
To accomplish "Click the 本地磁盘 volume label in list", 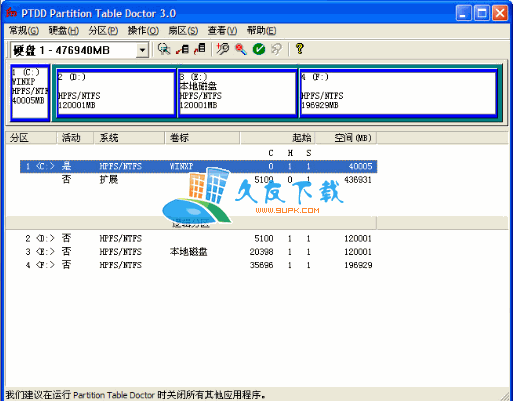I will (189, 252).
